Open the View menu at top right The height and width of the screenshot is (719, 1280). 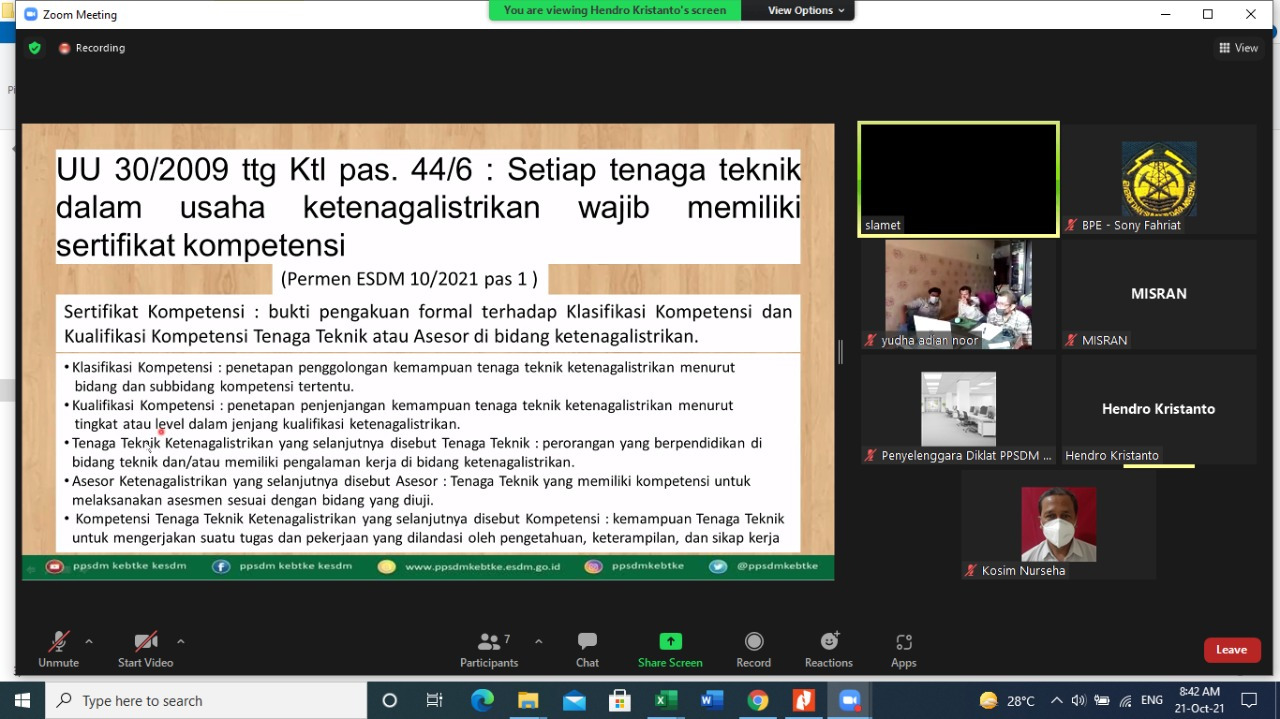(x=1239, y=47)
